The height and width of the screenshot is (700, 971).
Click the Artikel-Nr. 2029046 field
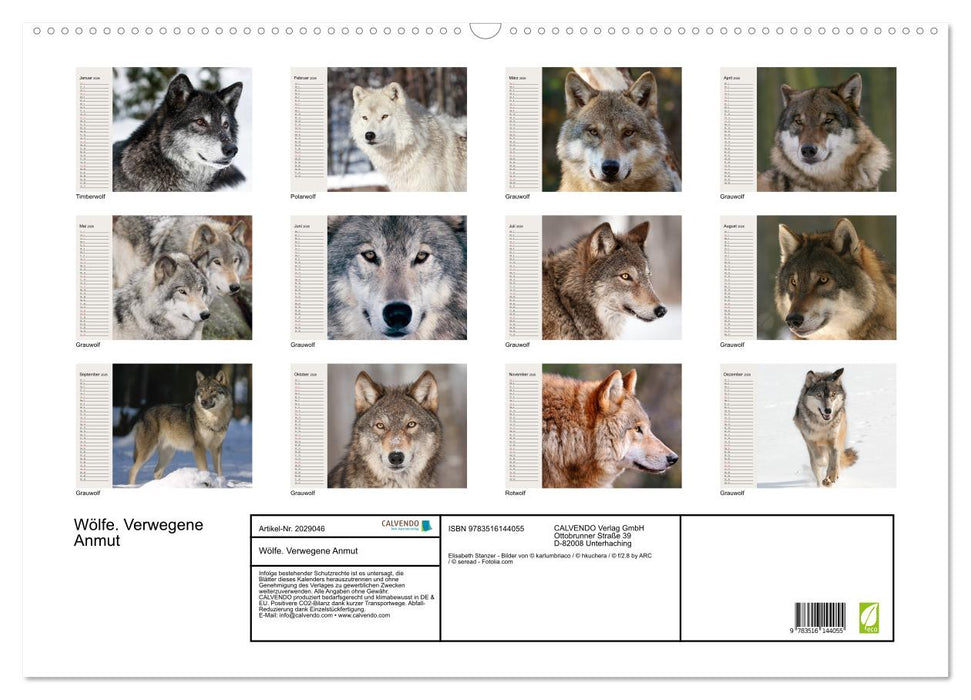click(x=293, y=527)
